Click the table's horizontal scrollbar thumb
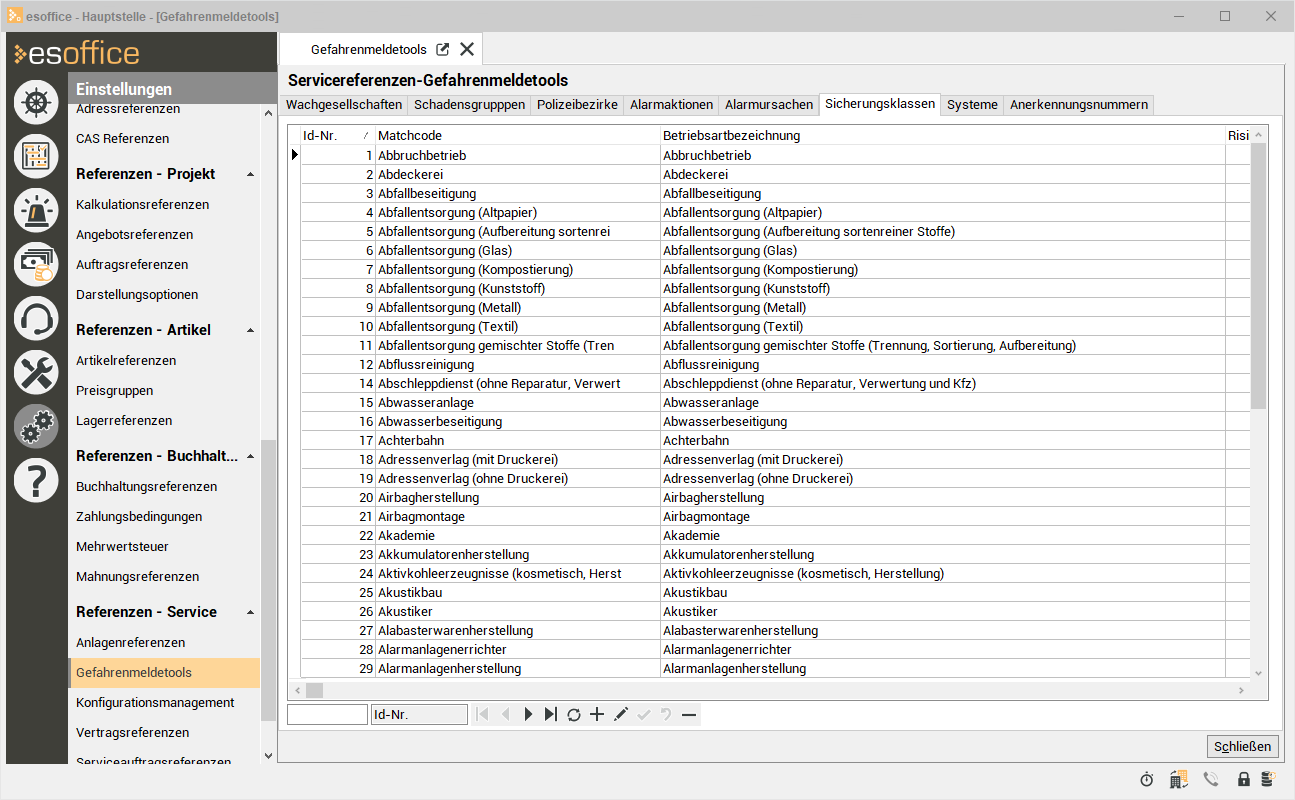Viewport: 1295px width, 800px height. pyautogui.click(x=314, y=690)
